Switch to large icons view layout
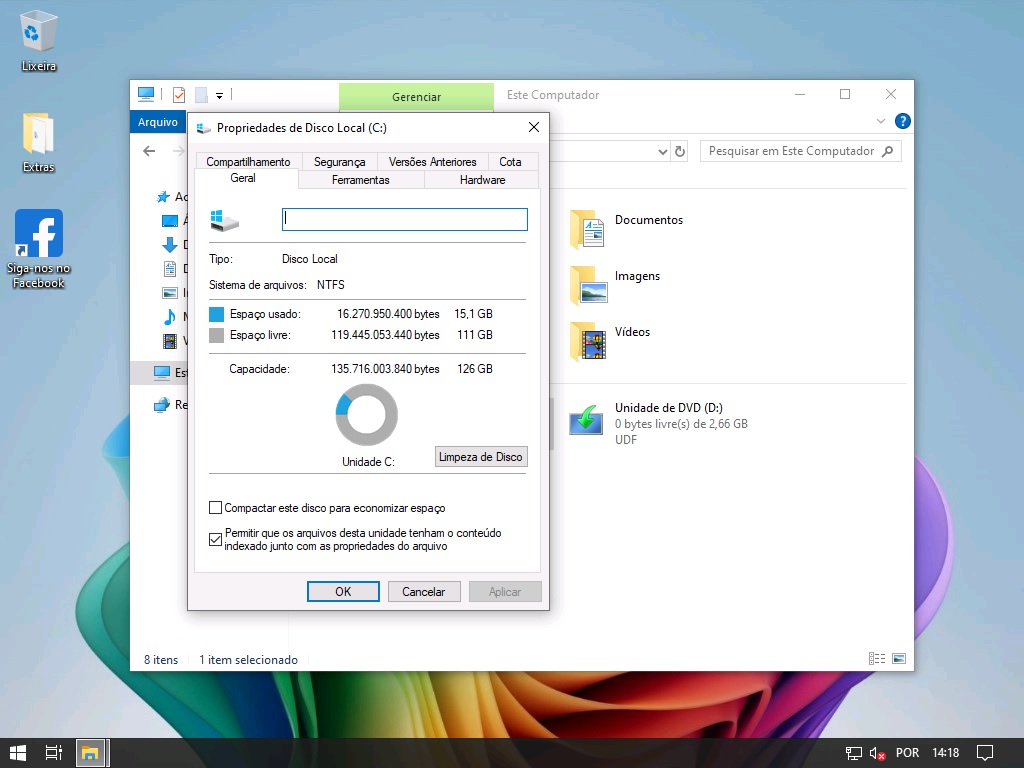Screen dimensions: 1024x768 [x=899, y=658]
